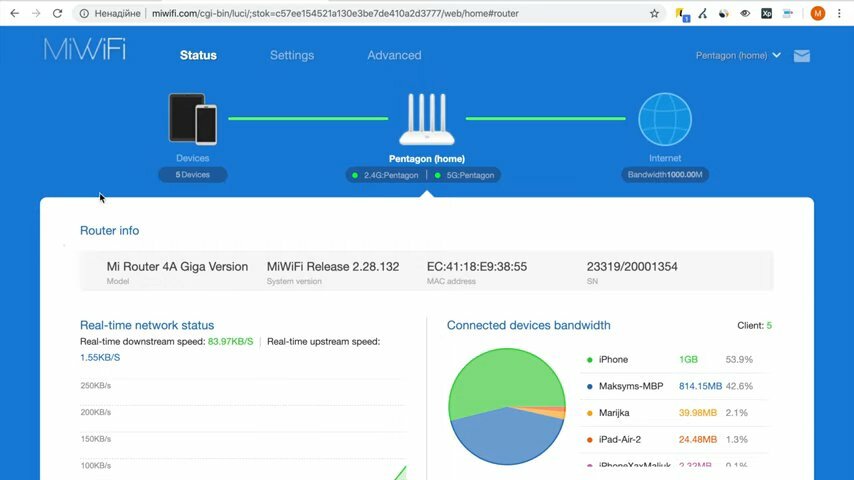Click the 814.15MB usage value
This screenshot has width=854, height=480.
click(700, 386)
